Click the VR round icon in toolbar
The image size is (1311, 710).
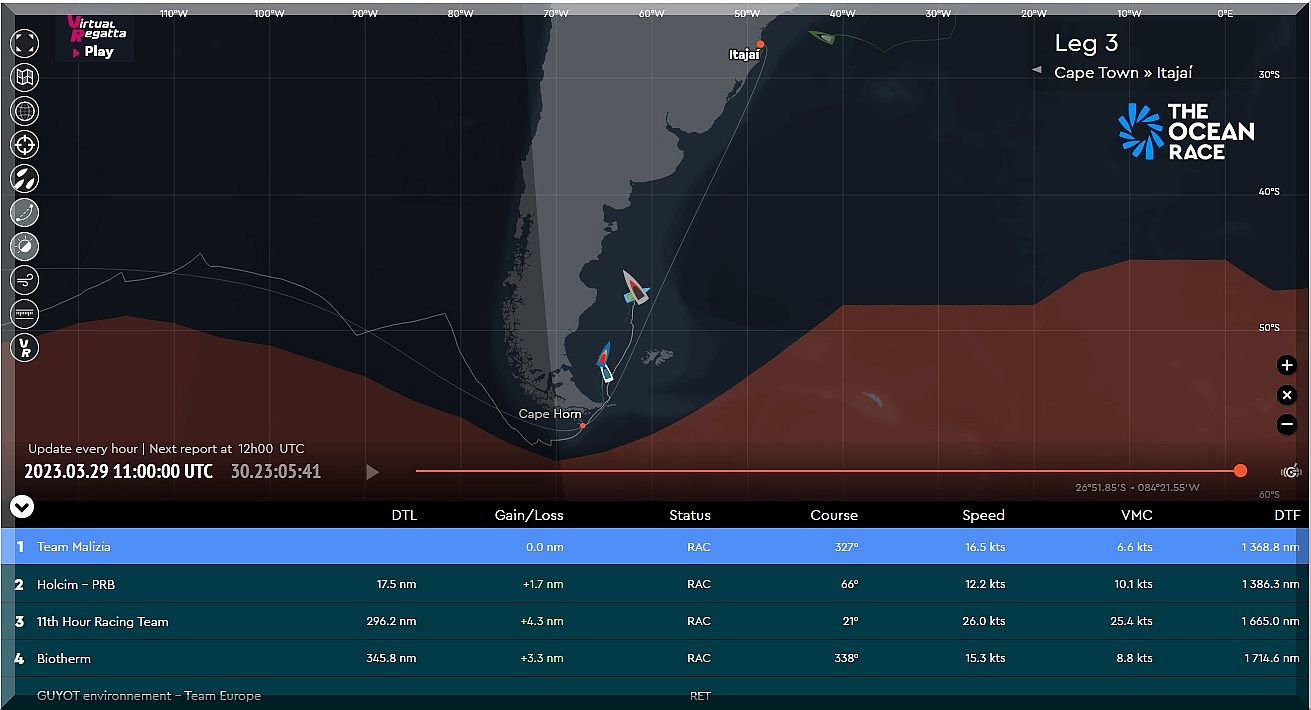(x=24, y=348)
